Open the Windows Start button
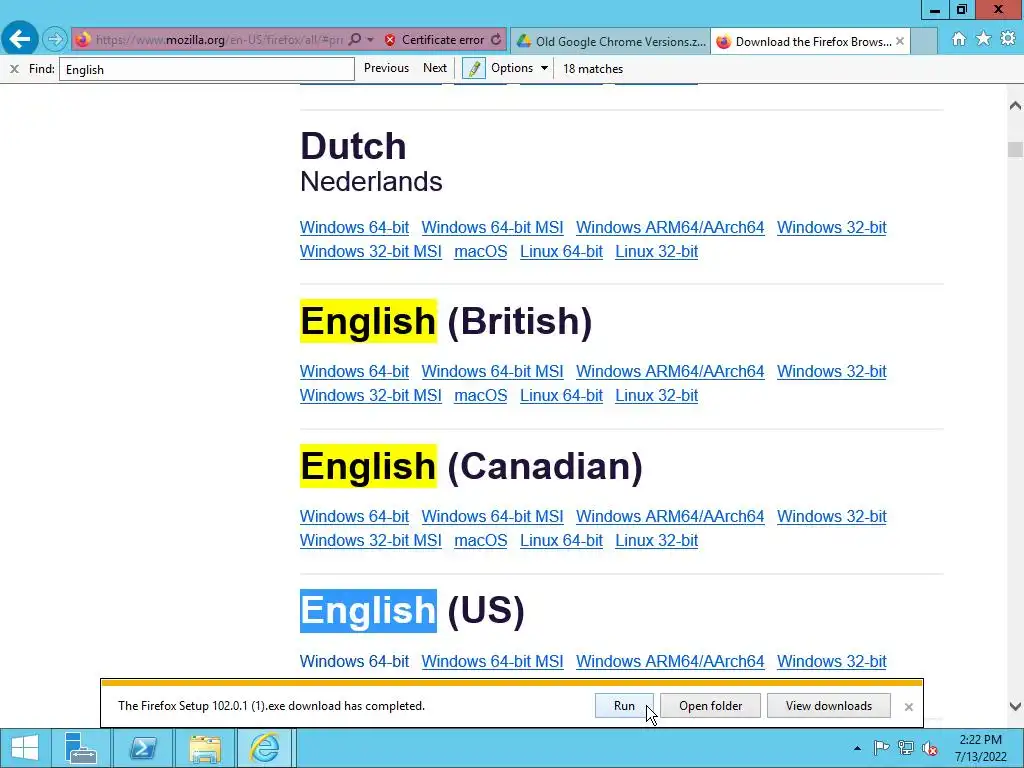The image size is (1024, 768). tap(25, 748)
